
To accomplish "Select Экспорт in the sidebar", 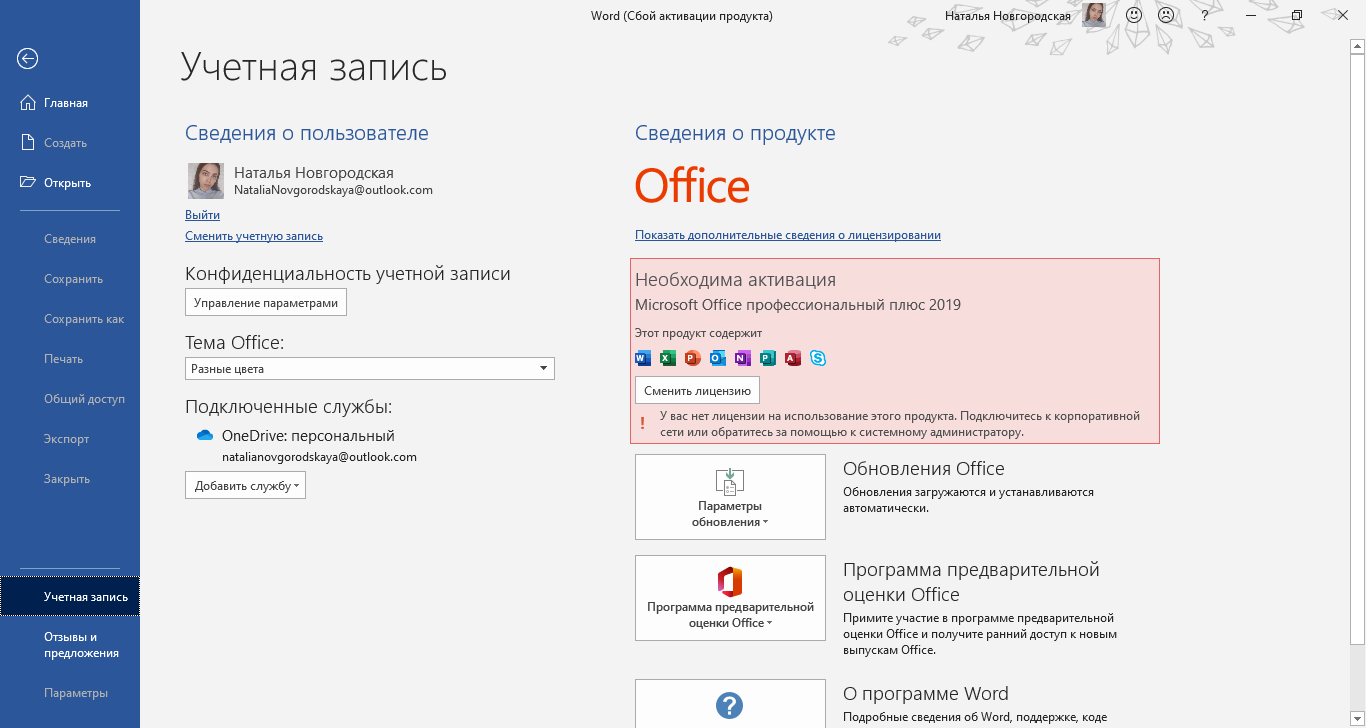I will pos(70,439).
